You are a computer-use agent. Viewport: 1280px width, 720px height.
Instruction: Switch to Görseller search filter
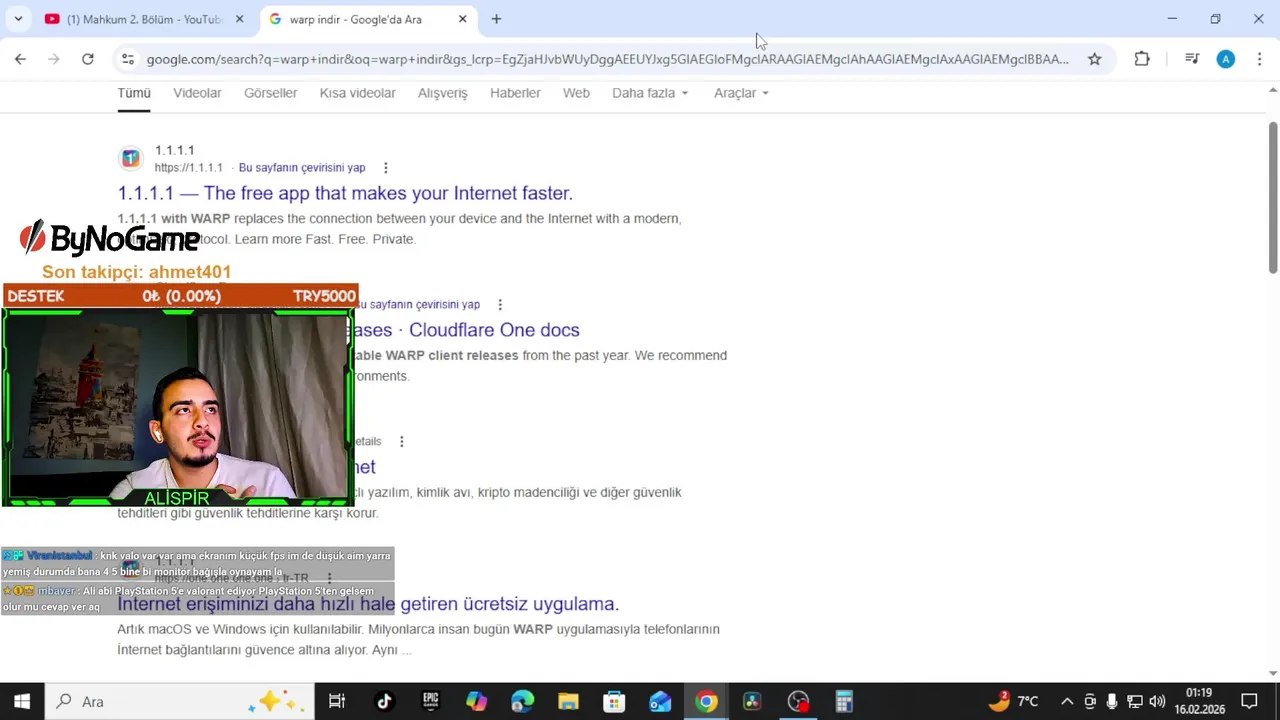click(x=270, y=93)
